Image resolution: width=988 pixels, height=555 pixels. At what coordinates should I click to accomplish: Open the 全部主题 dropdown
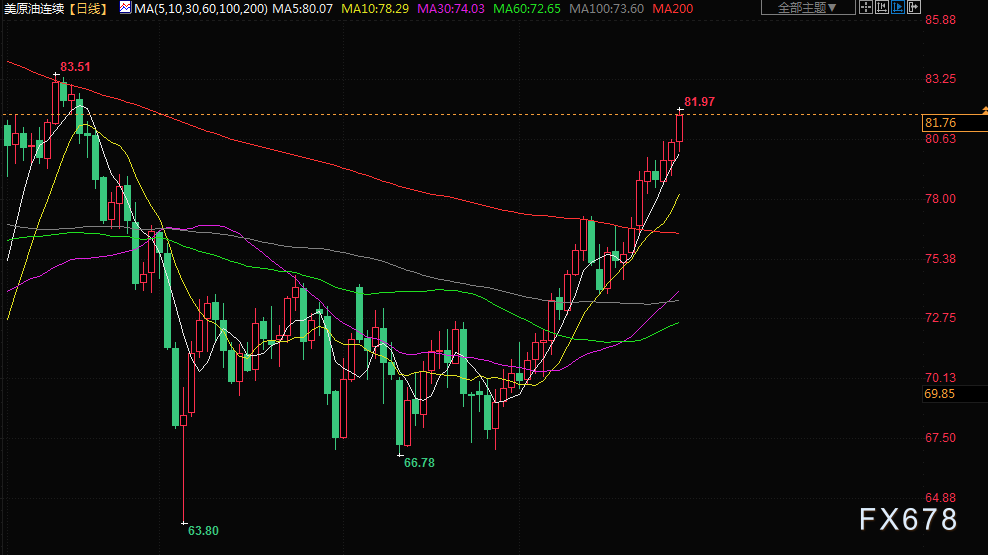[808, 7]
